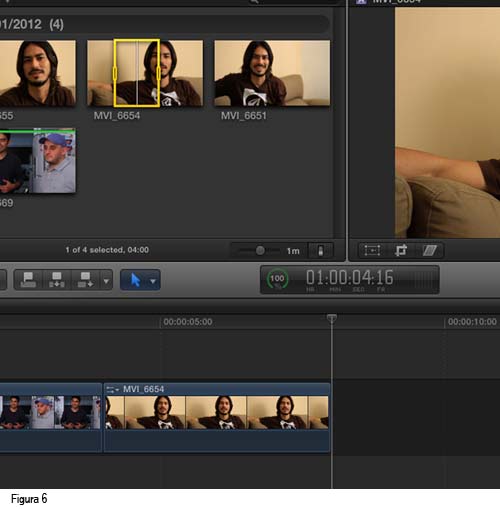The width and height of the screenshot is (500, 509).
Task: Click the Transform tool icon under viewer
Action: coord(372,250)
